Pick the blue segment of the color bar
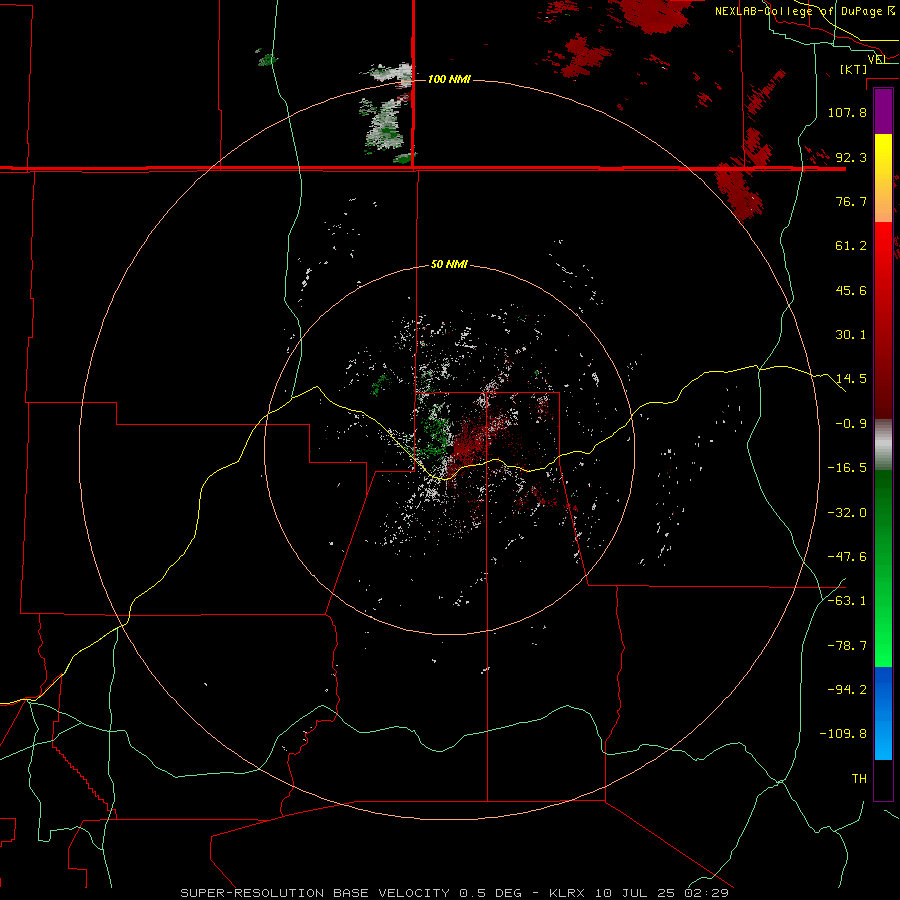Screen dimensions: 900x900 [883, 713]
